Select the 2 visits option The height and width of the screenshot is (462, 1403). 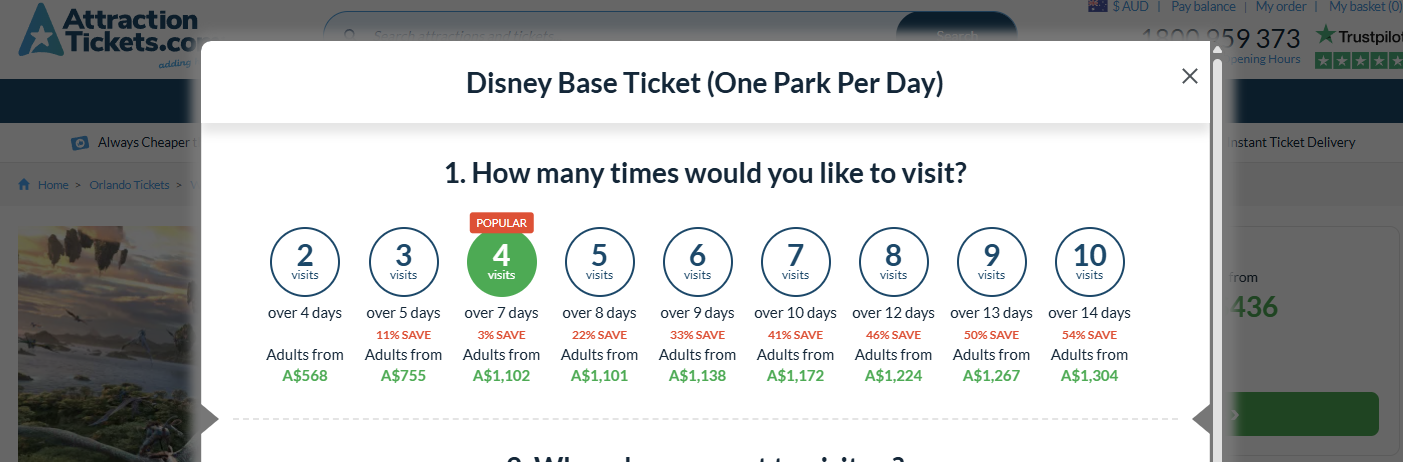305,262
